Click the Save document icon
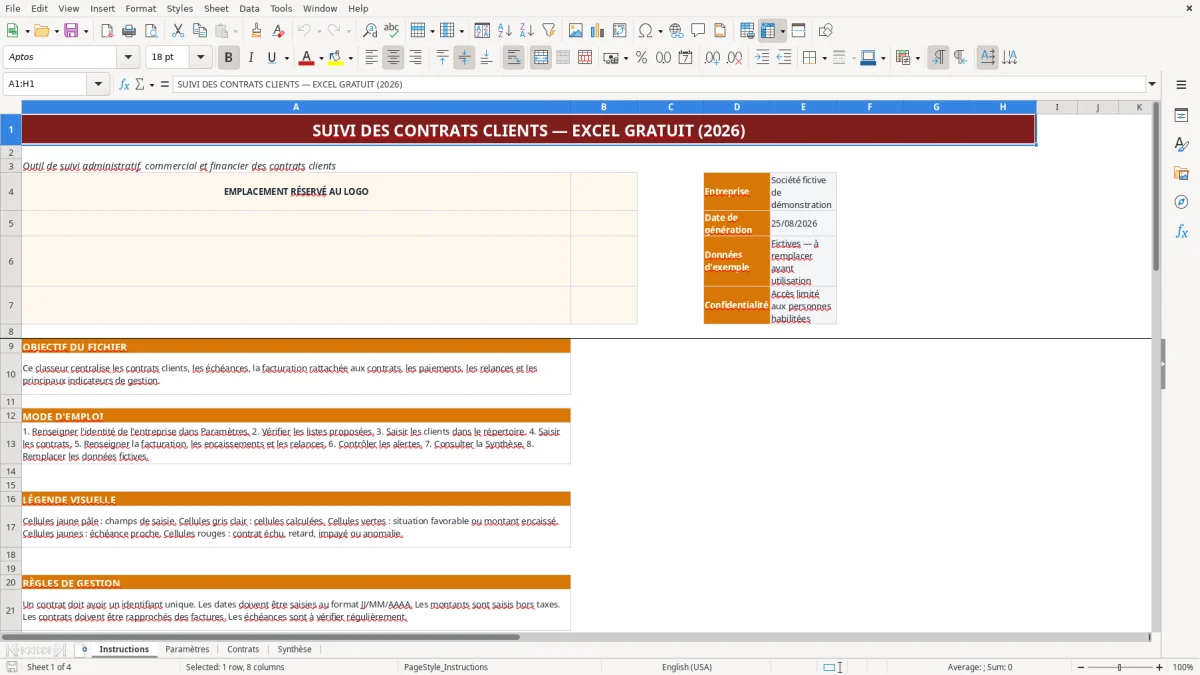Screen dimensions: 1200x675 coord(71,31)
